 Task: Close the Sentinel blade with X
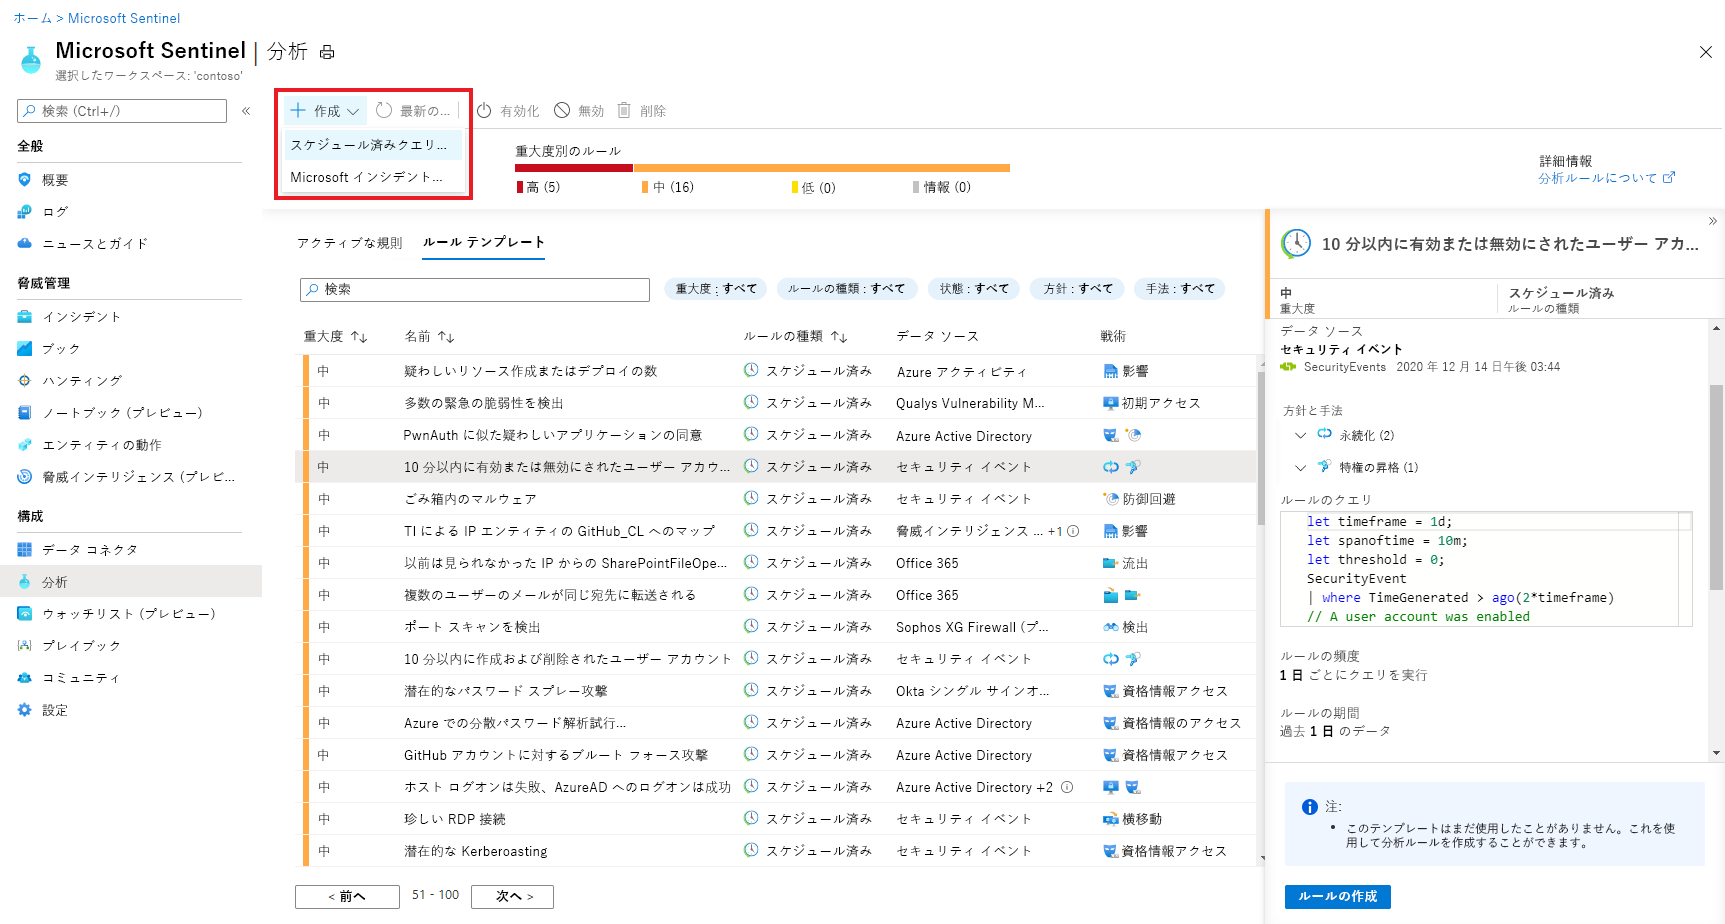[1706, 52]
